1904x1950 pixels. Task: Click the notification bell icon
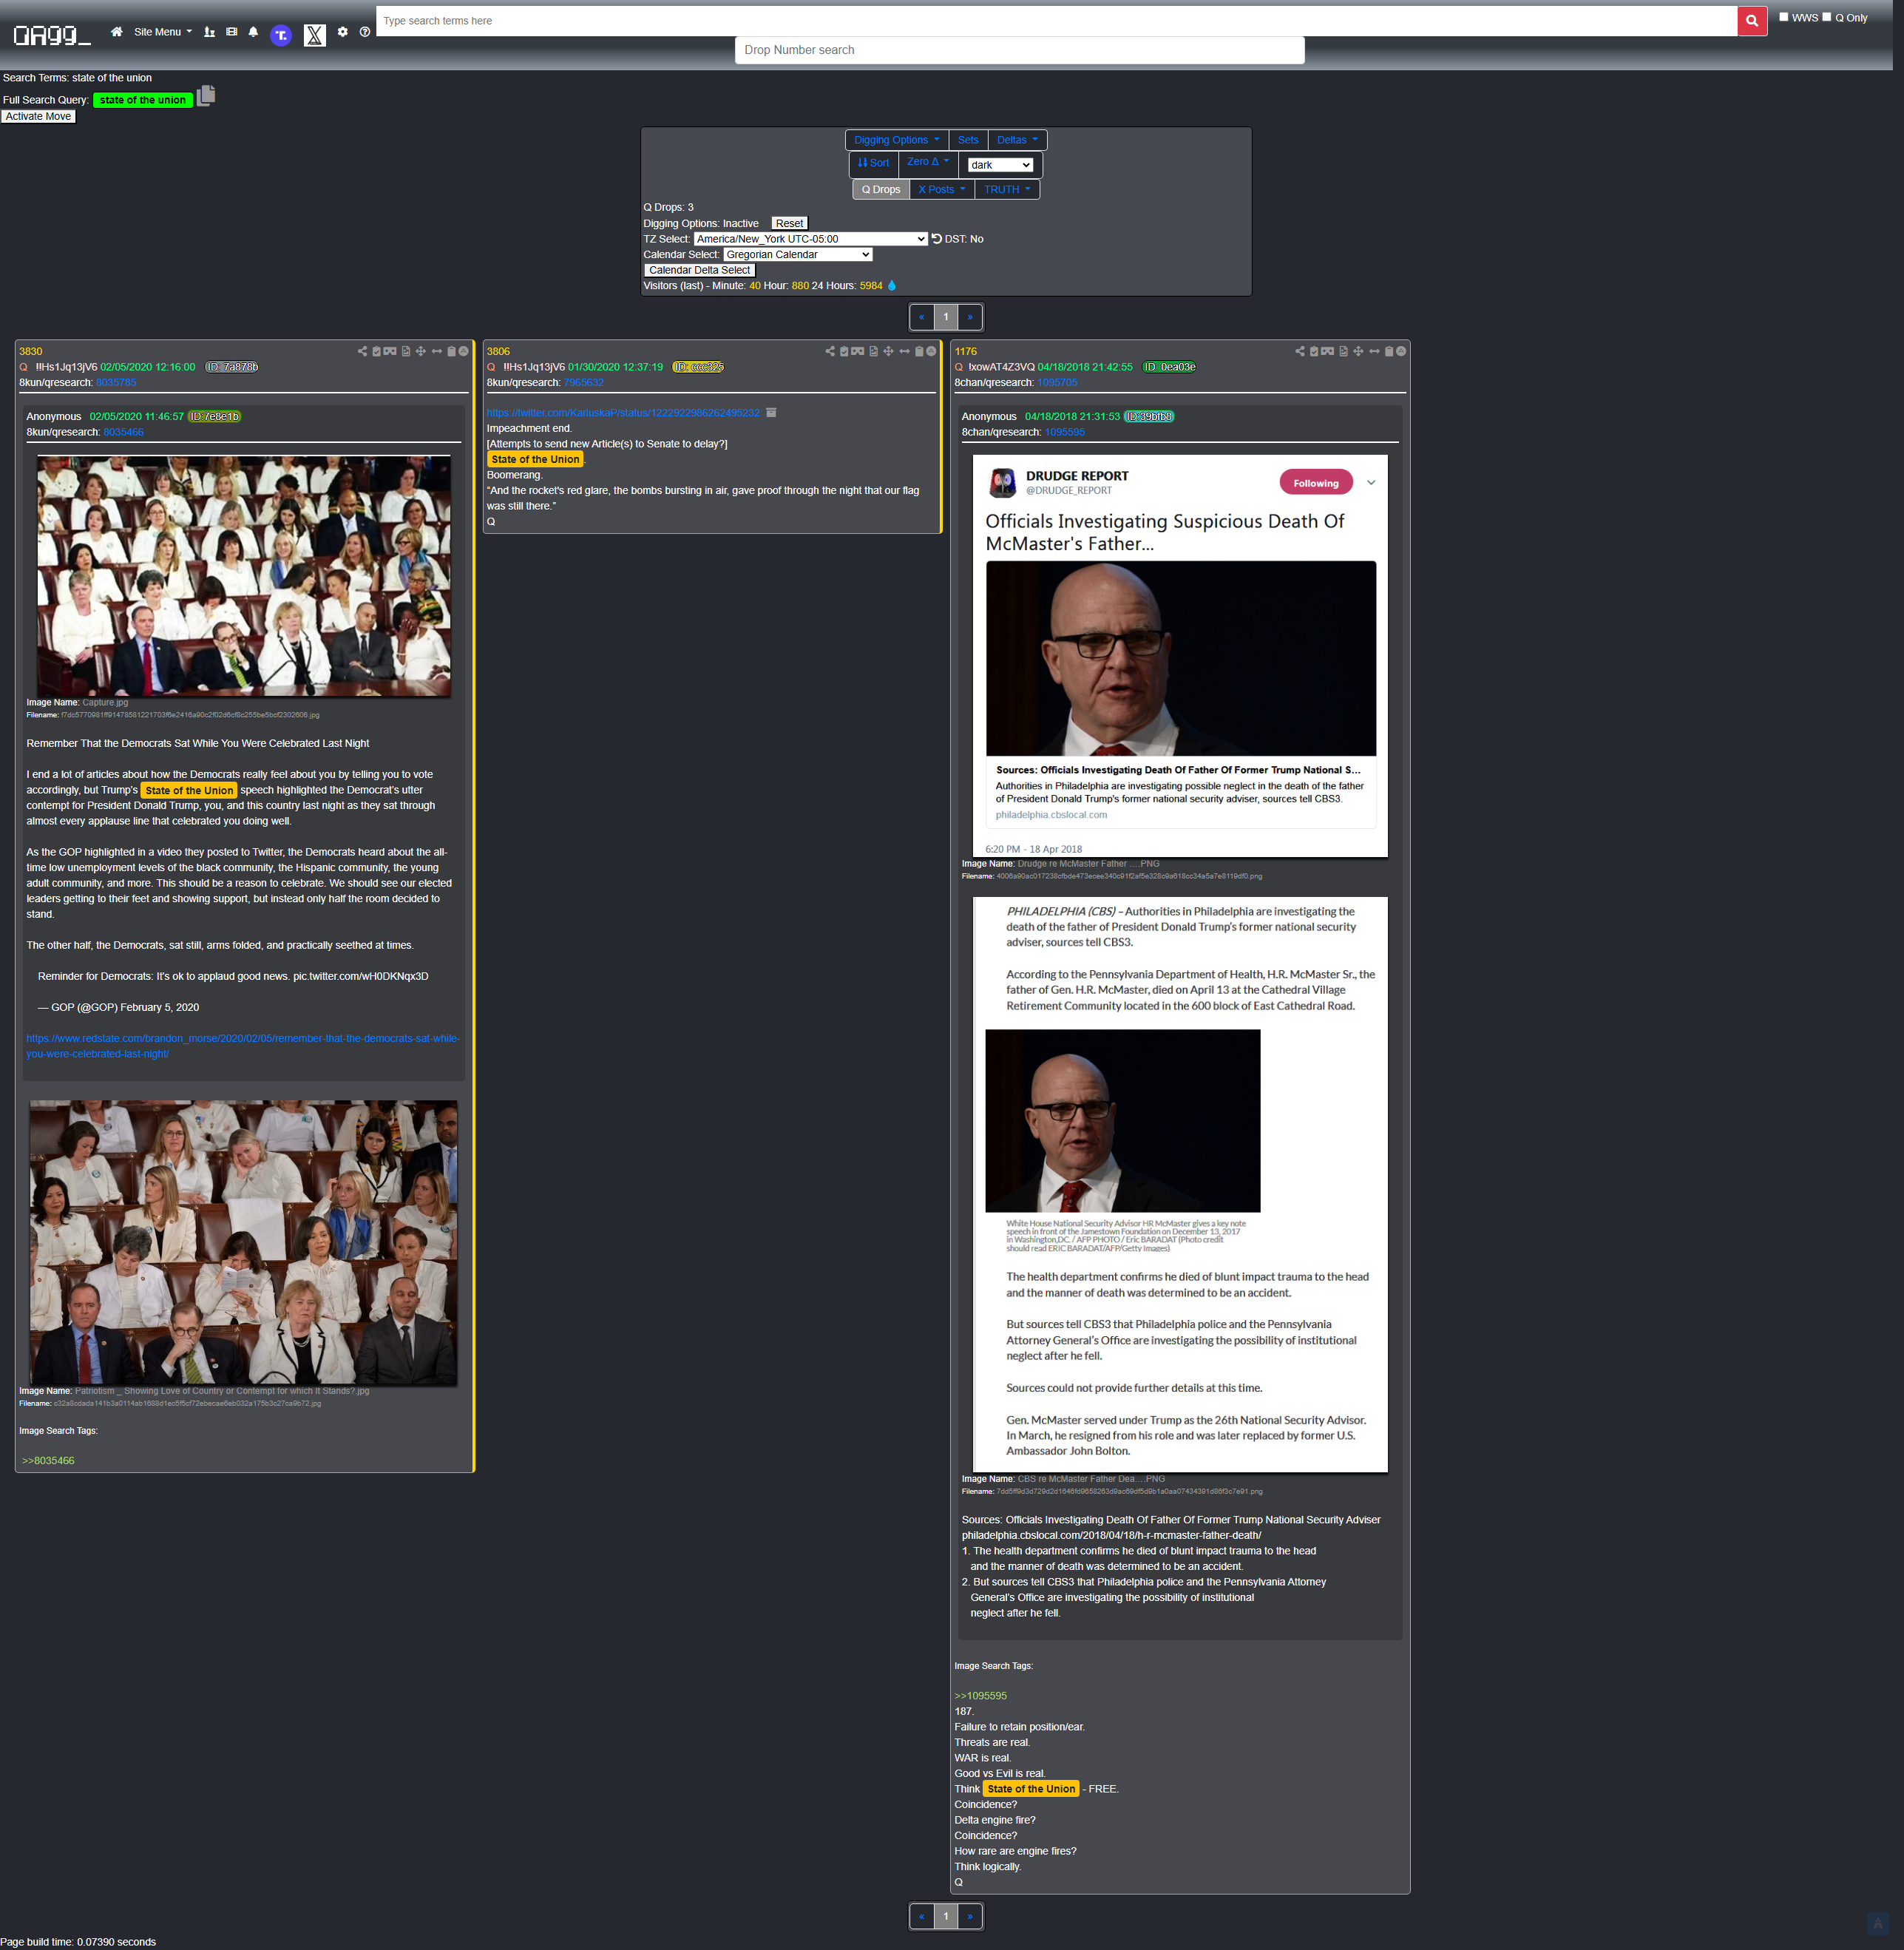click(x=253, y=32)
